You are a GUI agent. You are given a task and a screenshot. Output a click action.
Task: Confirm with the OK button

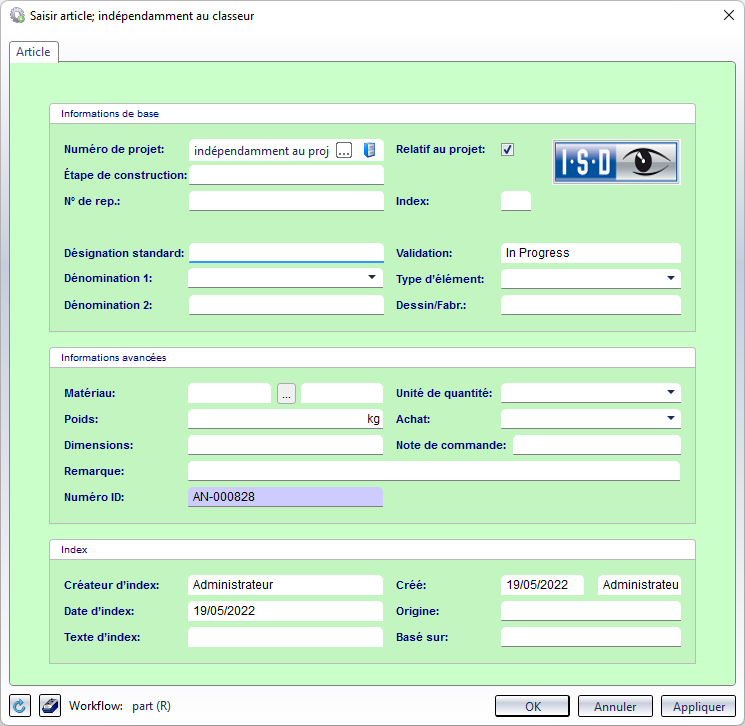pos(533,707)
